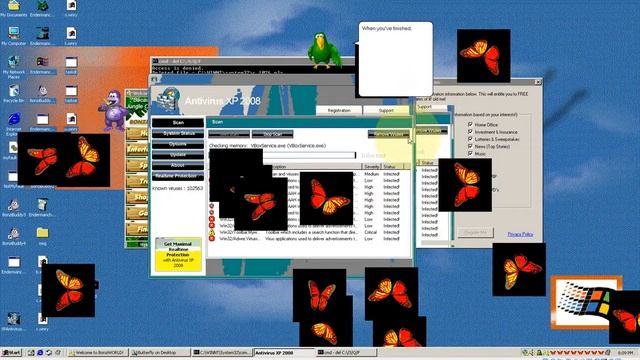Switch to Welcome to BonziWORLD taskbar button

[98, 352]
